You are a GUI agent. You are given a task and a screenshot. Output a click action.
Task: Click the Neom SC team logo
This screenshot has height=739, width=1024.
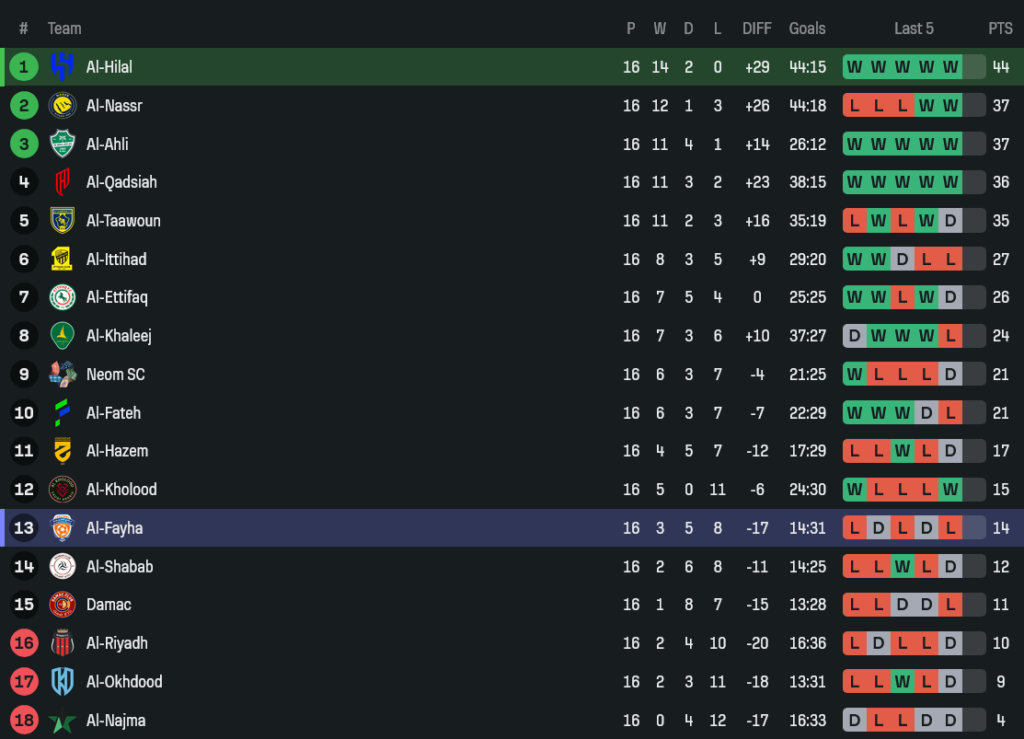tap(62, 374)
